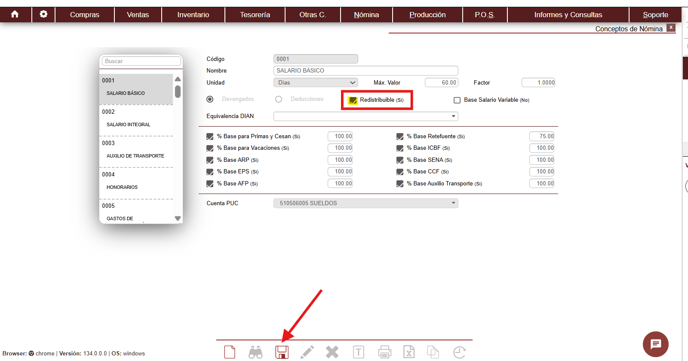The width and height of the screenshot is (688, 361).
Task: Open Cuenta PUC dropdown 510506005 SUELDOS
Action: [366, 203]
